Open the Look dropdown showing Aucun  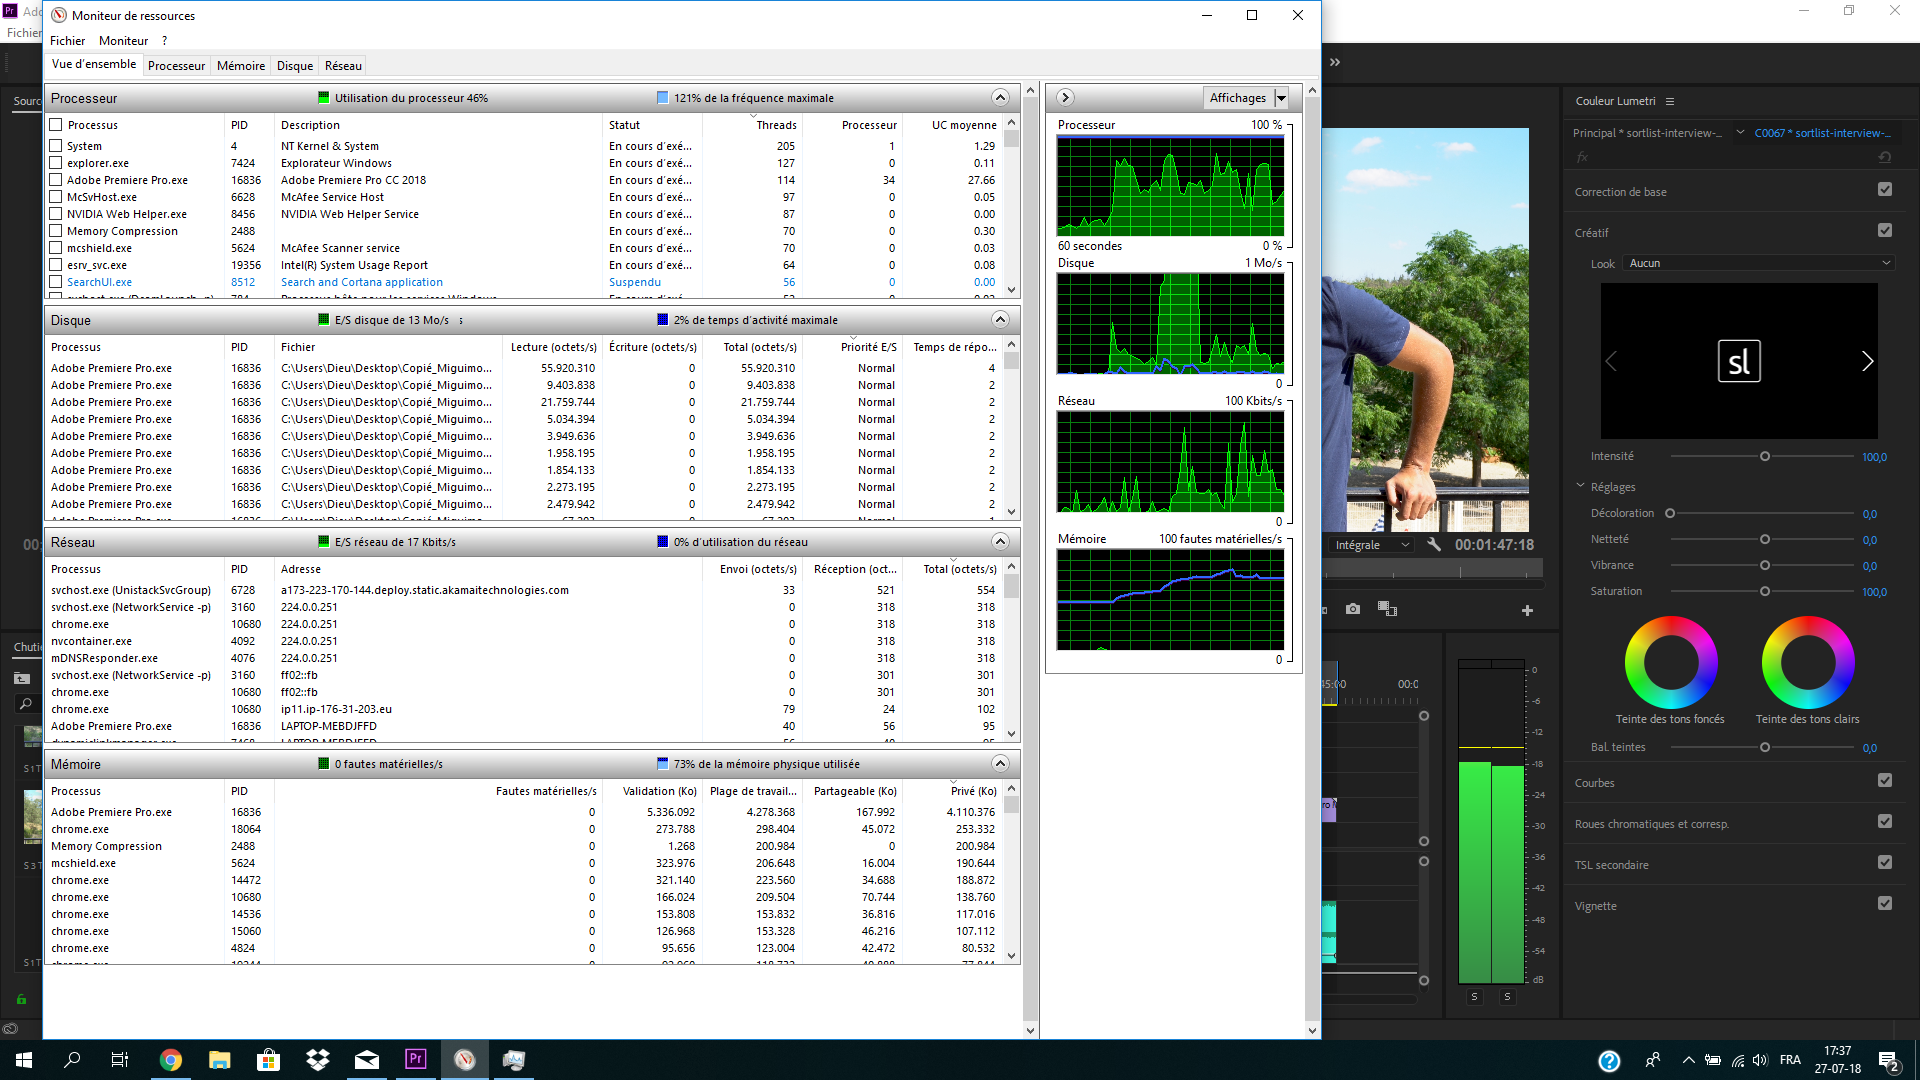point(1759,264)
